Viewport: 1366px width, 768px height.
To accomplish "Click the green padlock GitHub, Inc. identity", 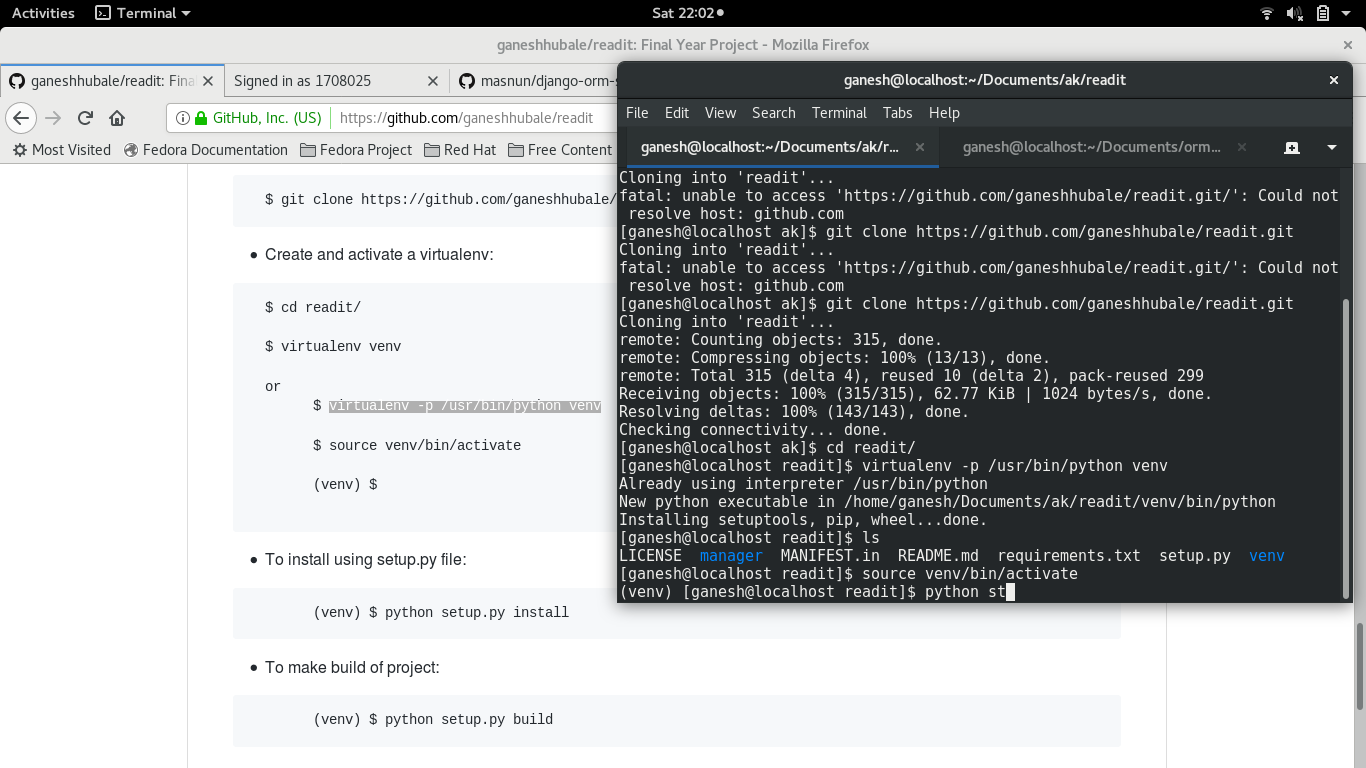I will click(x=259, y=118).
